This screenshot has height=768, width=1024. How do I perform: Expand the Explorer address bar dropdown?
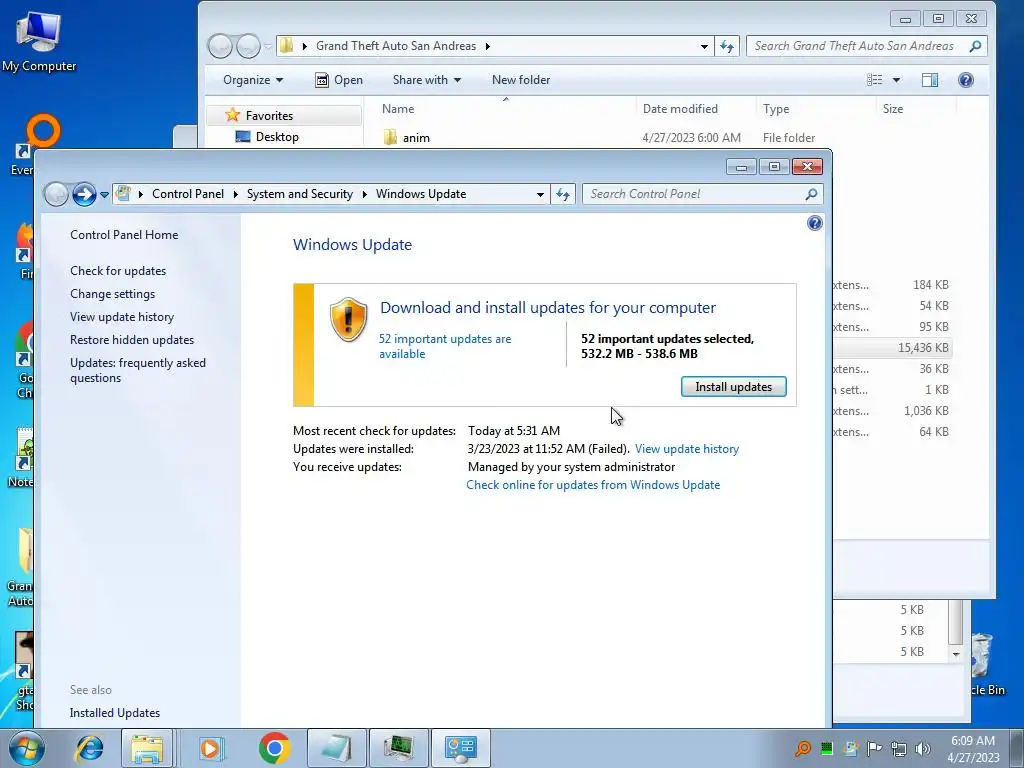coord(704,46)
